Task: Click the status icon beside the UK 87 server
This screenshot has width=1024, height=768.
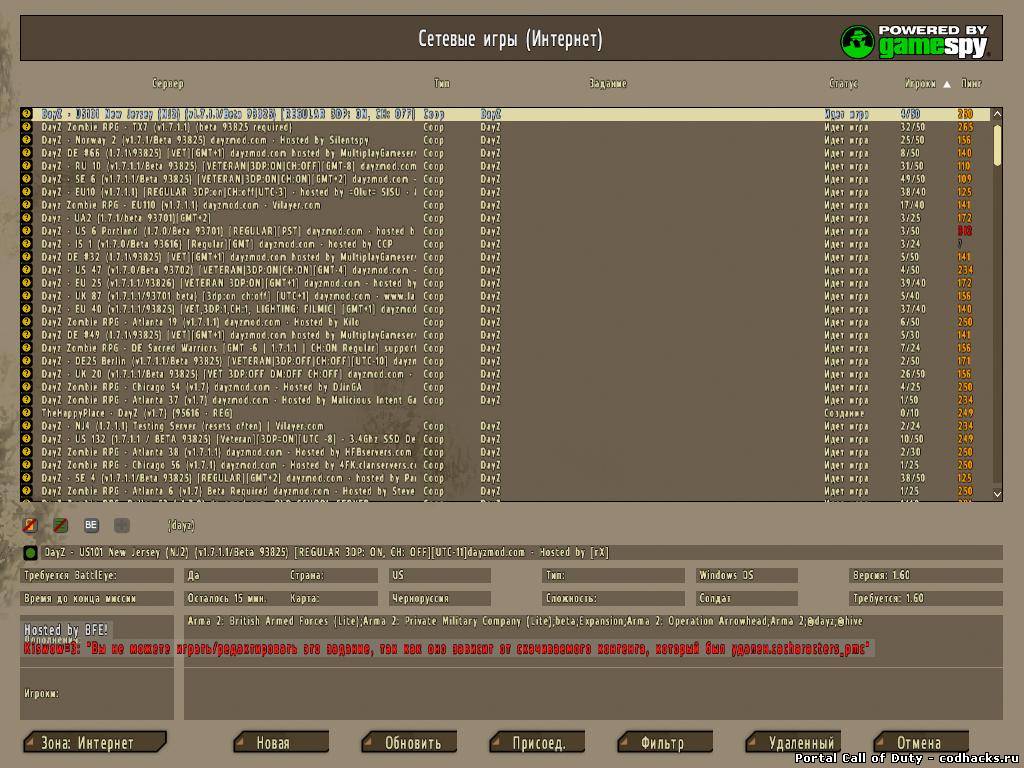Action: click(26, 296)
